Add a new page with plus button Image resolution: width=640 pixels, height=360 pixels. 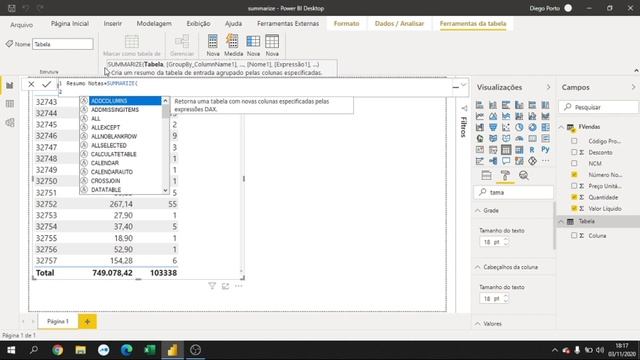click(87, 322)
